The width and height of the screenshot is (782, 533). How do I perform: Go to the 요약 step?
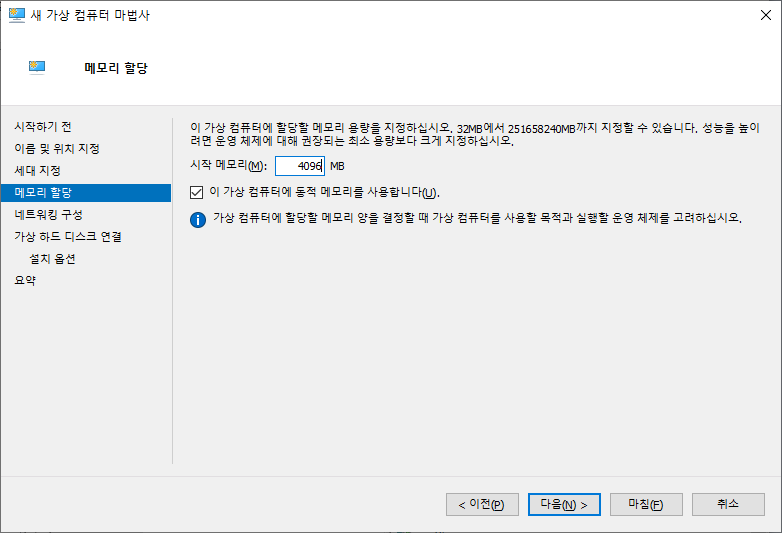click(25, 280)
